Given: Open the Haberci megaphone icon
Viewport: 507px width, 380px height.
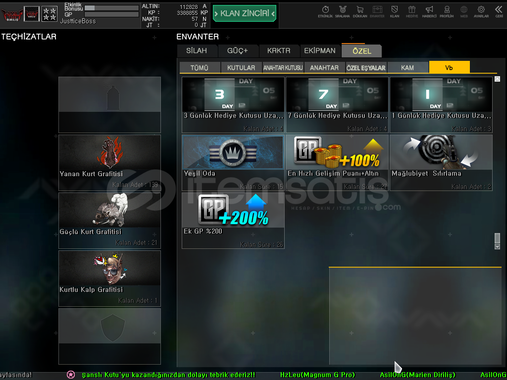Looking at the screenshot, I should coord(429,11).
